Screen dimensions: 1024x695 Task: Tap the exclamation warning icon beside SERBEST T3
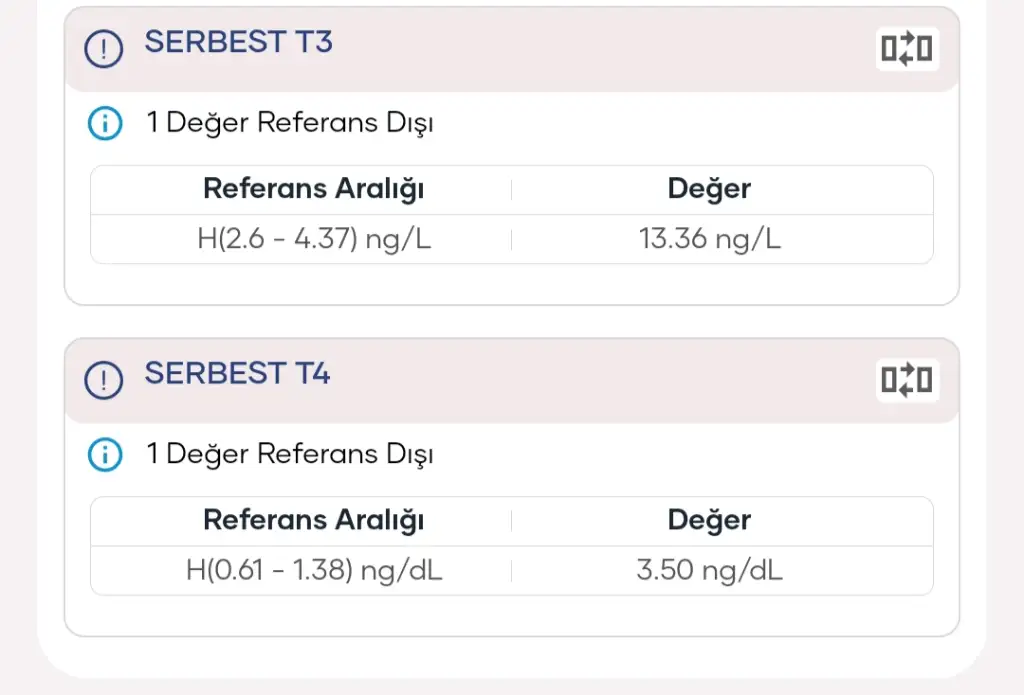(103, 48)
